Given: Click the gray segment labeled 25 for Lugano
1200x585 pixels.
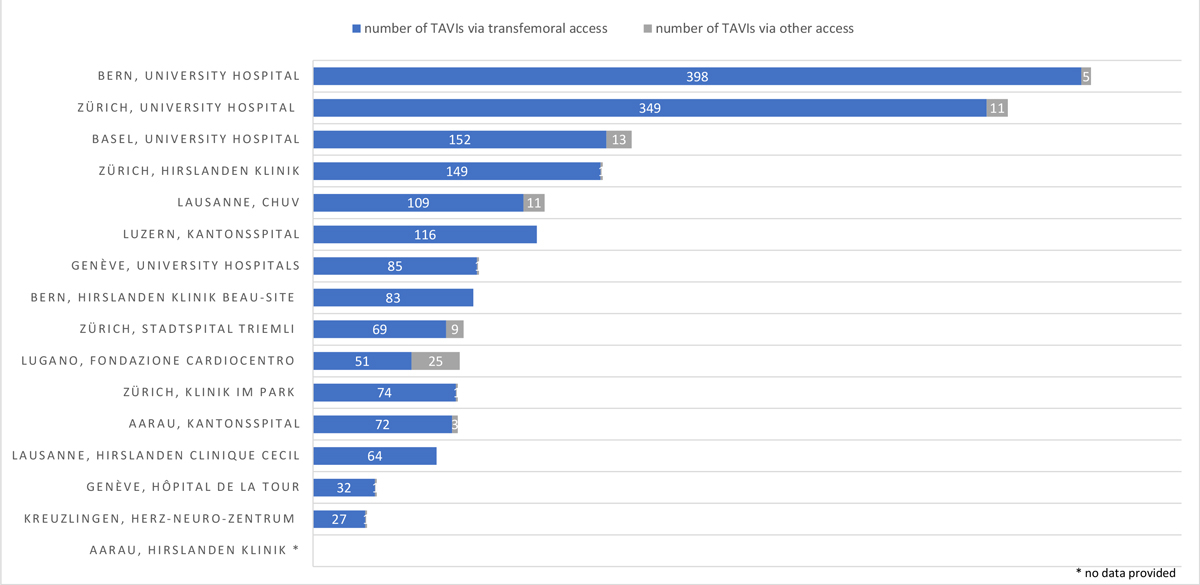Looking at the screenshot, I should tap(436, 361).
